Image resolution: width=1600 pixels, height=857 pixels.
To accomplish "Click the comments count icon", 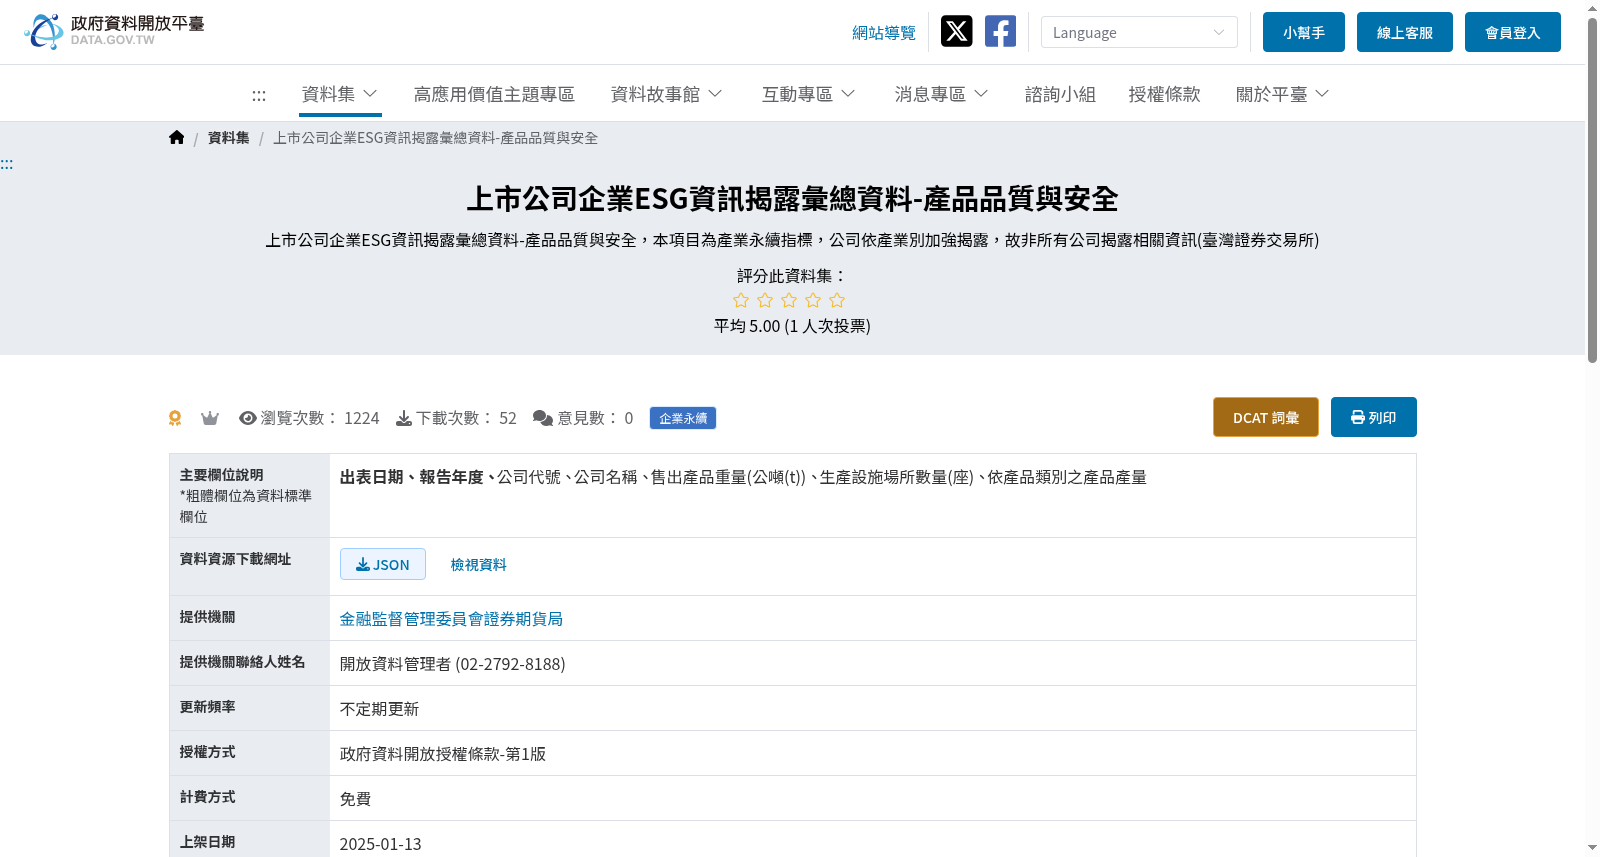I will click(x=543, y=418).
